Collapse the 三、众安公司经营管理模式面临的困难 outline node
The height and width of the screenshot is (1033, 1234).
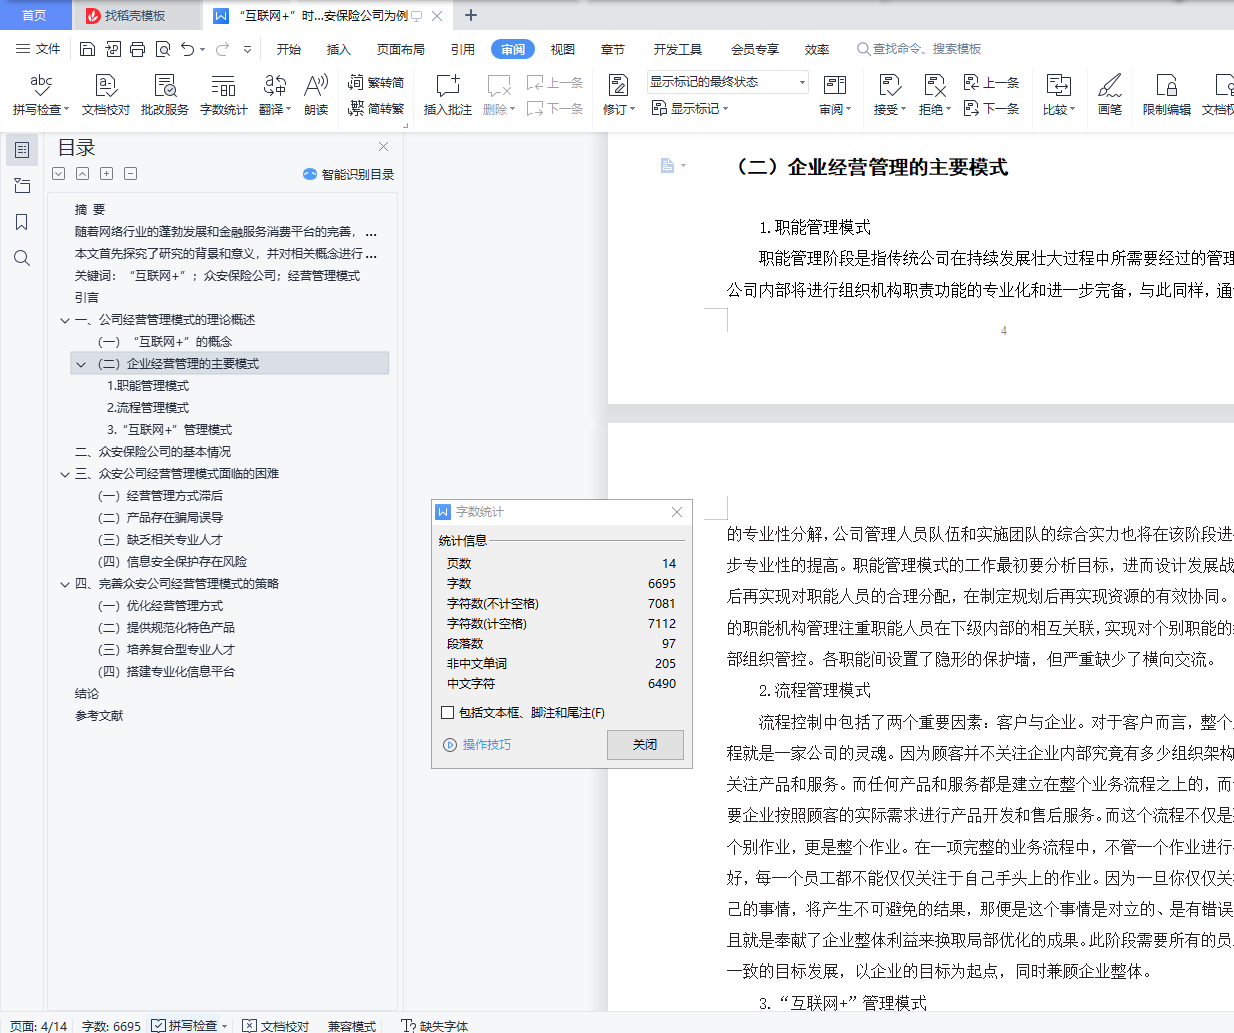(65, 474)
